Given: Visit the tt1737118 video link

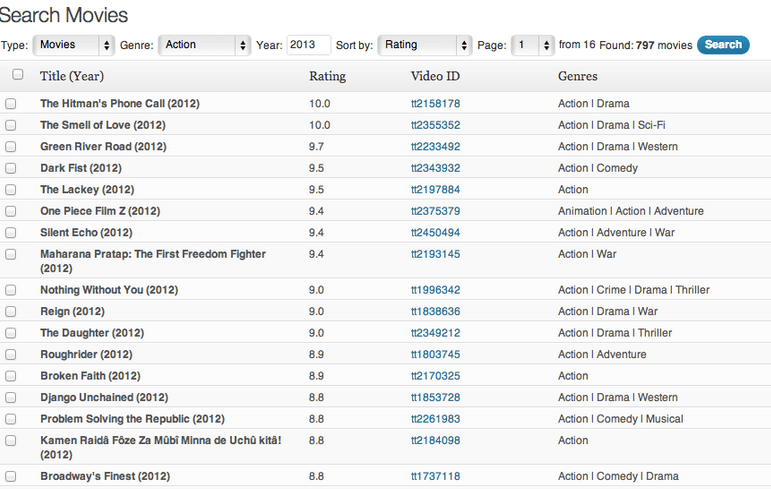Looking at the screenshot, I should click(x=435, y=476).
